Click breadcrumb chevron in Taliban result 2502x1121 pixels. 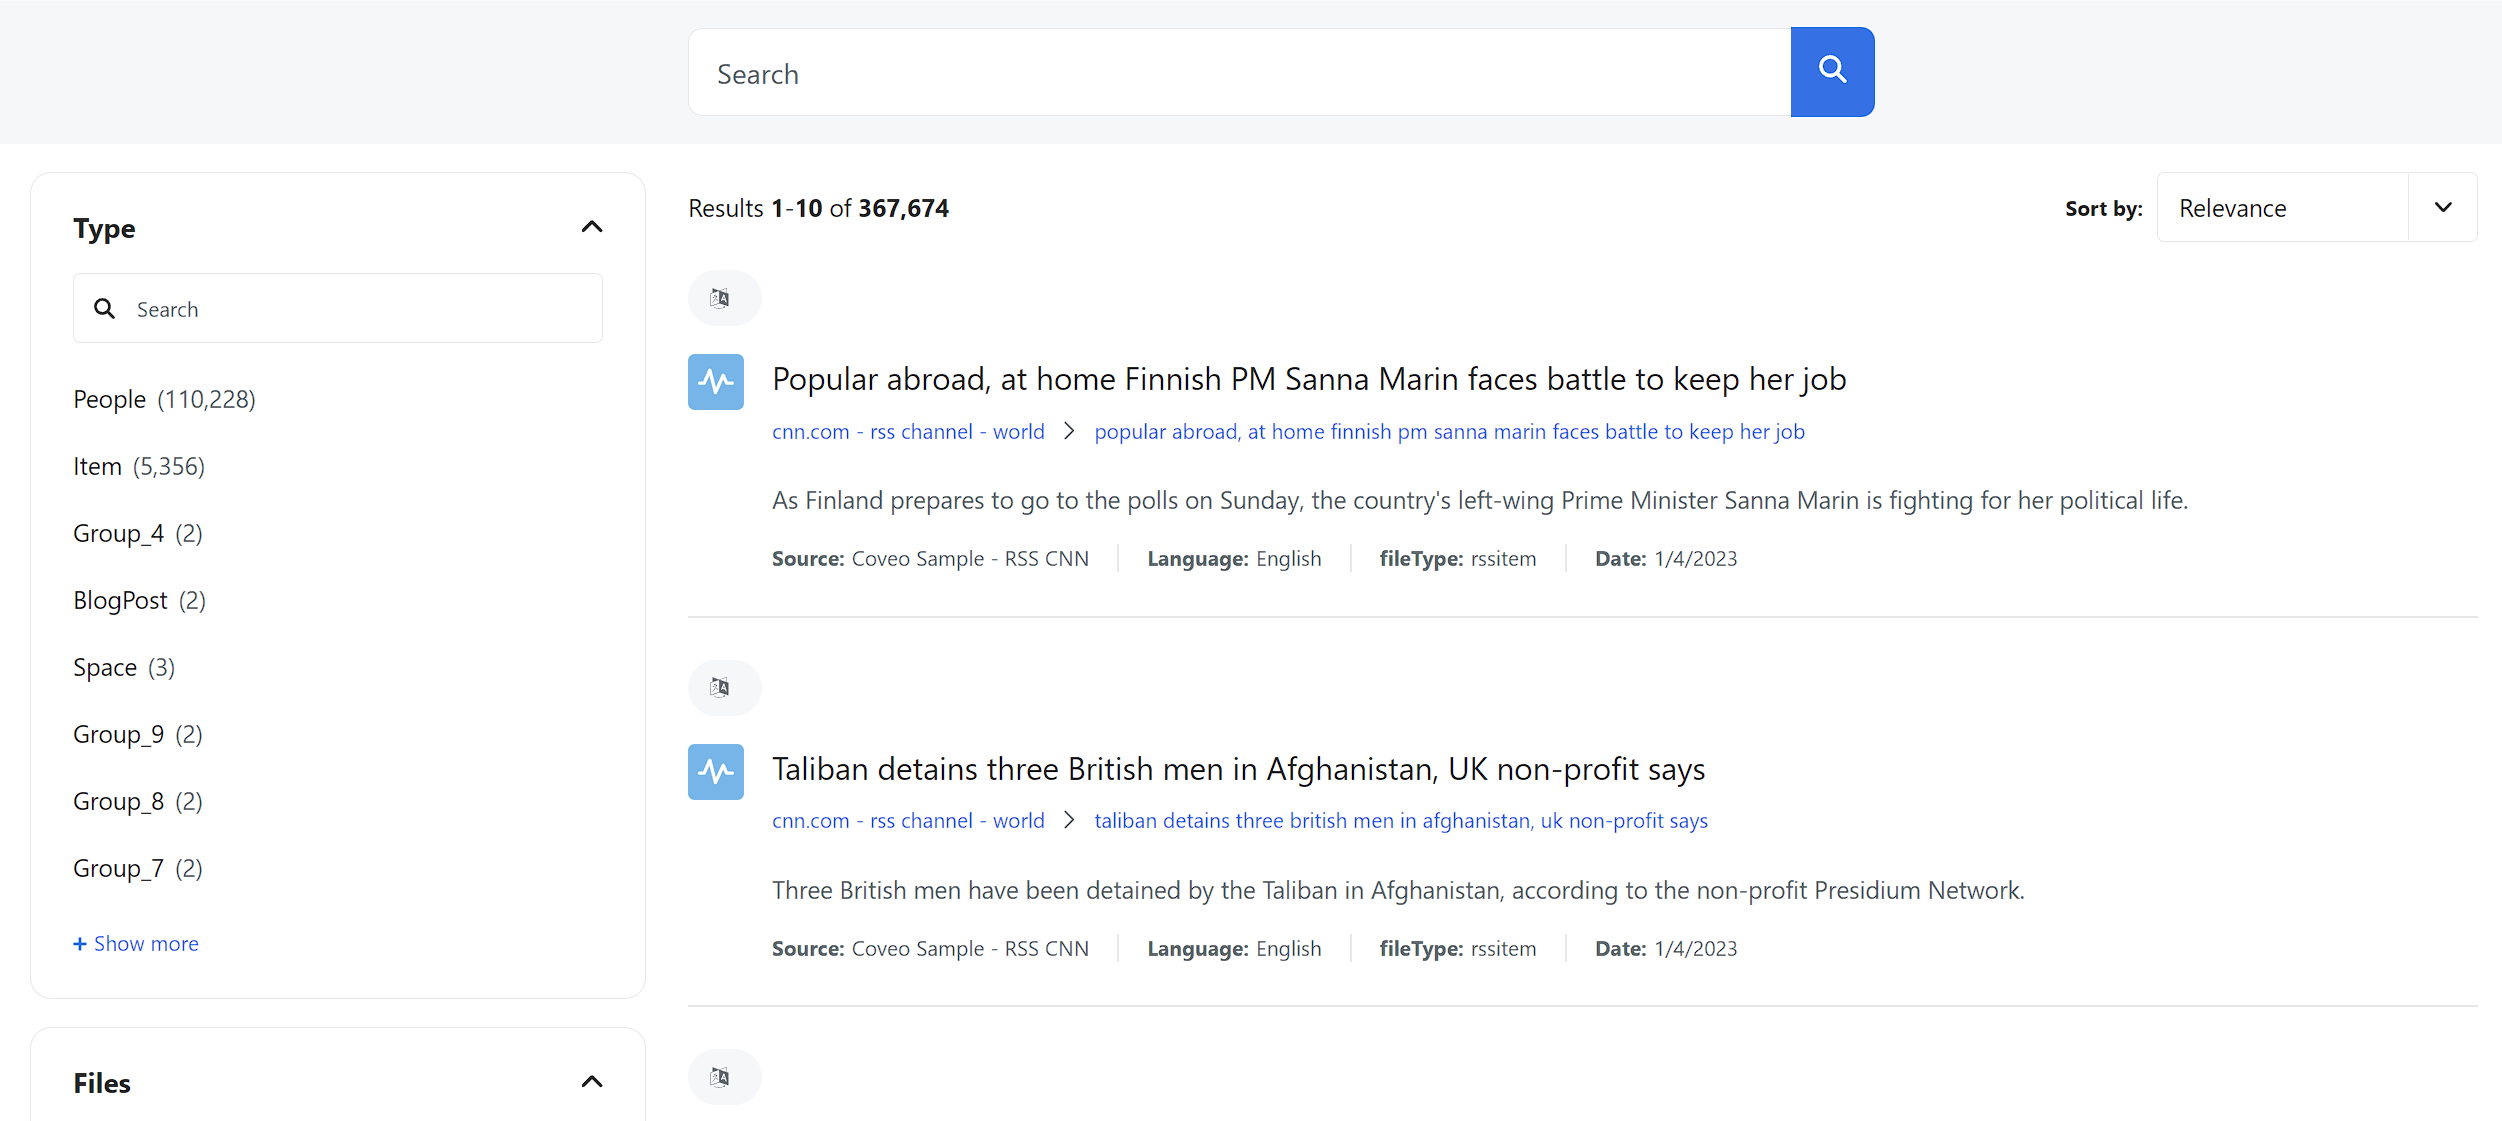[1069, 820]
